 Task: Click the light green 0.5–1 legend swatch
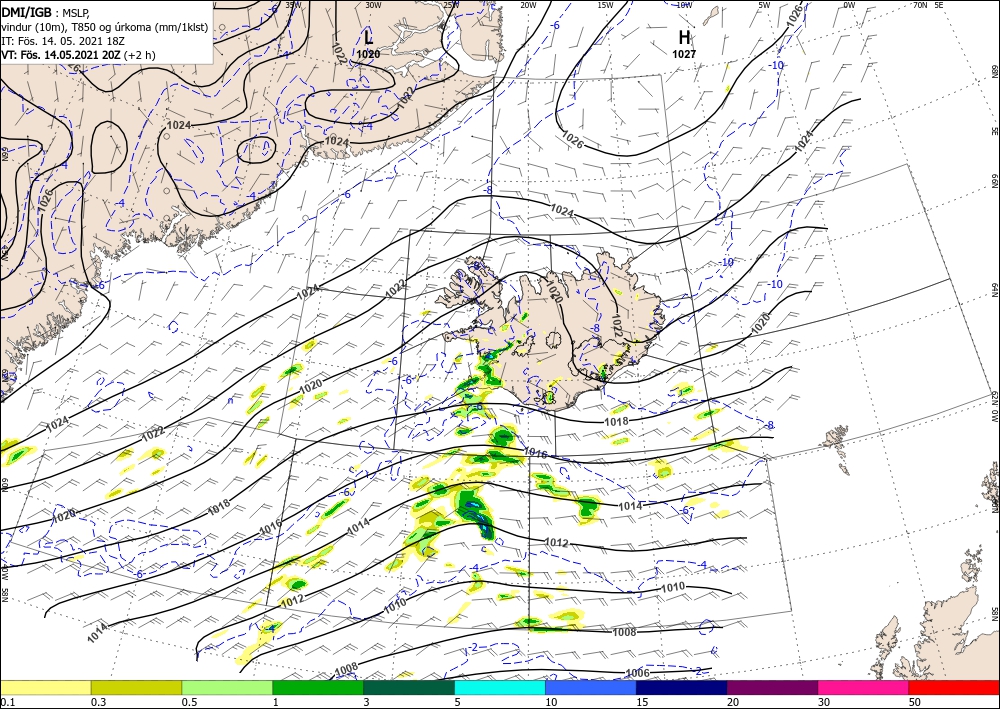click(227, 688)
